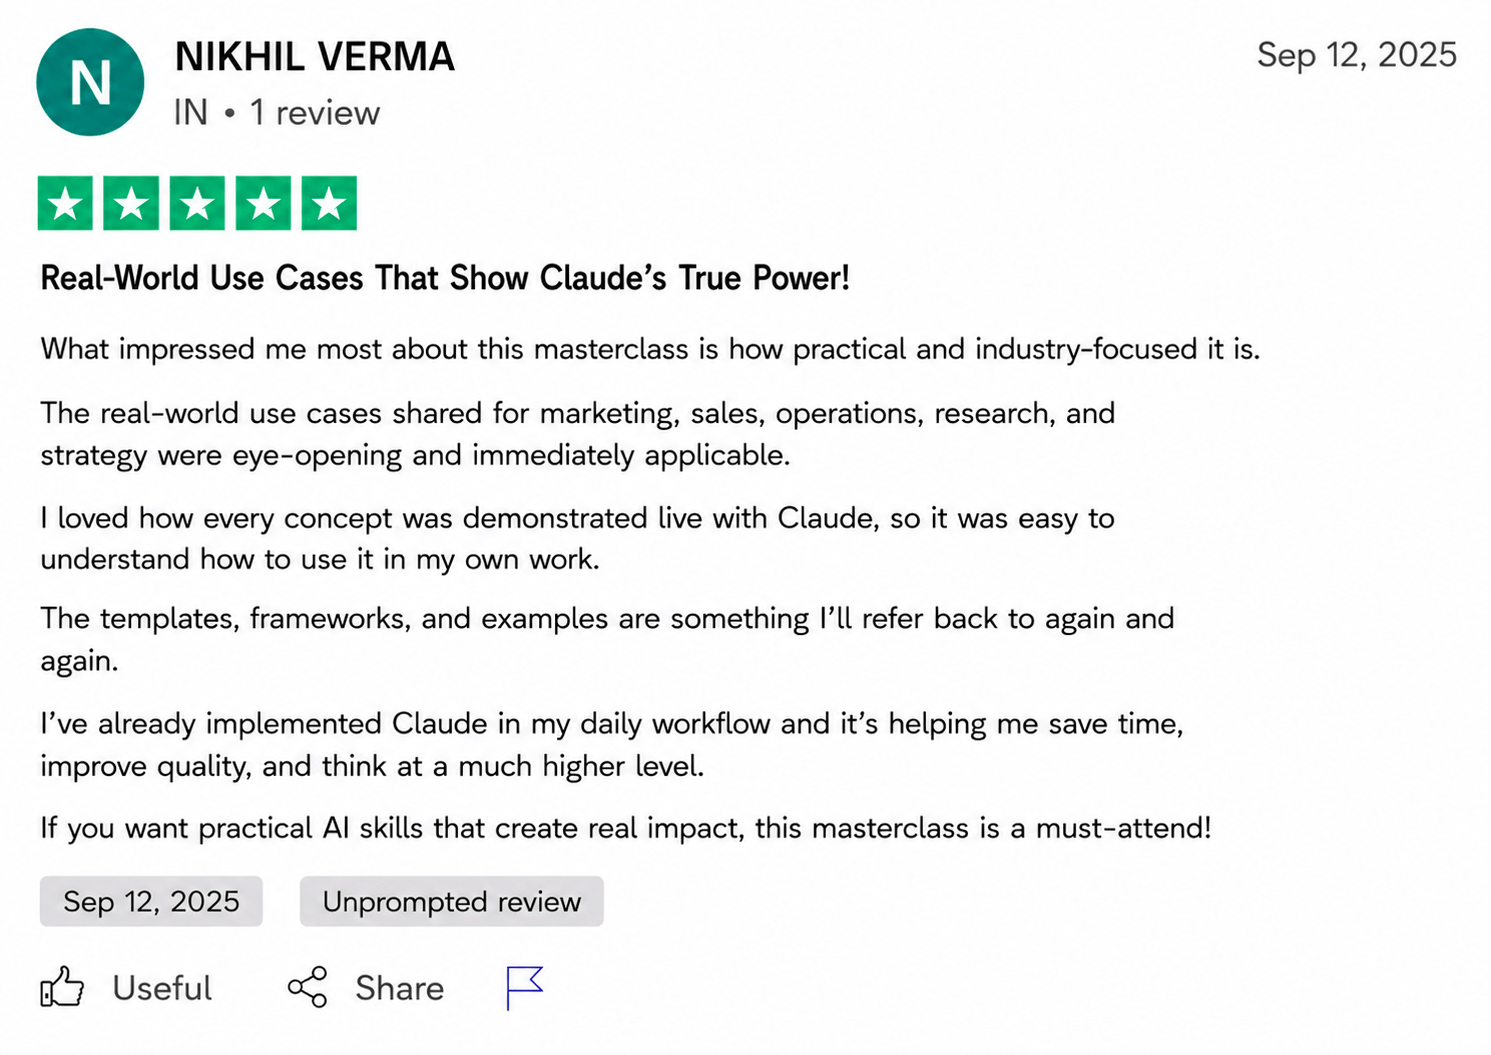
Task: Click the final 'must-attend' sentence of the review
Action: coord(626,828)
